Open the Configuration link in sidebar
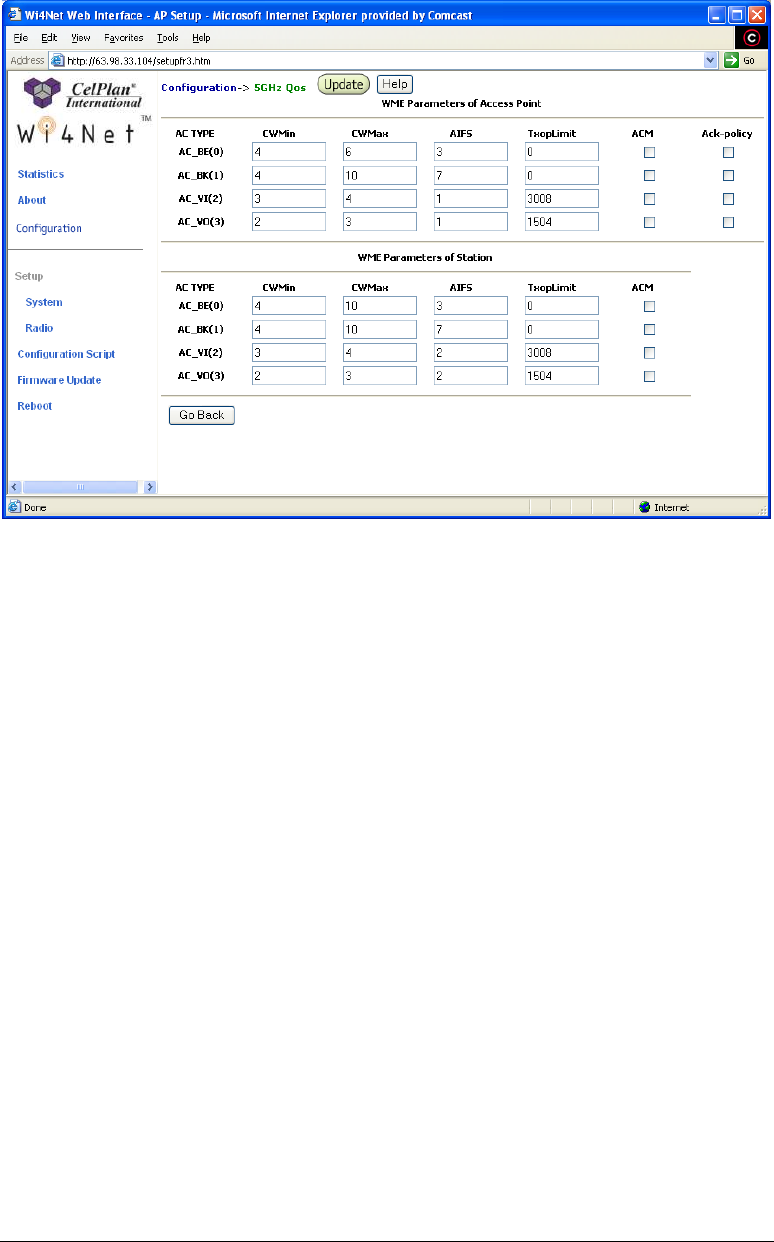The image size is (774, 1242). coord(49,228)
